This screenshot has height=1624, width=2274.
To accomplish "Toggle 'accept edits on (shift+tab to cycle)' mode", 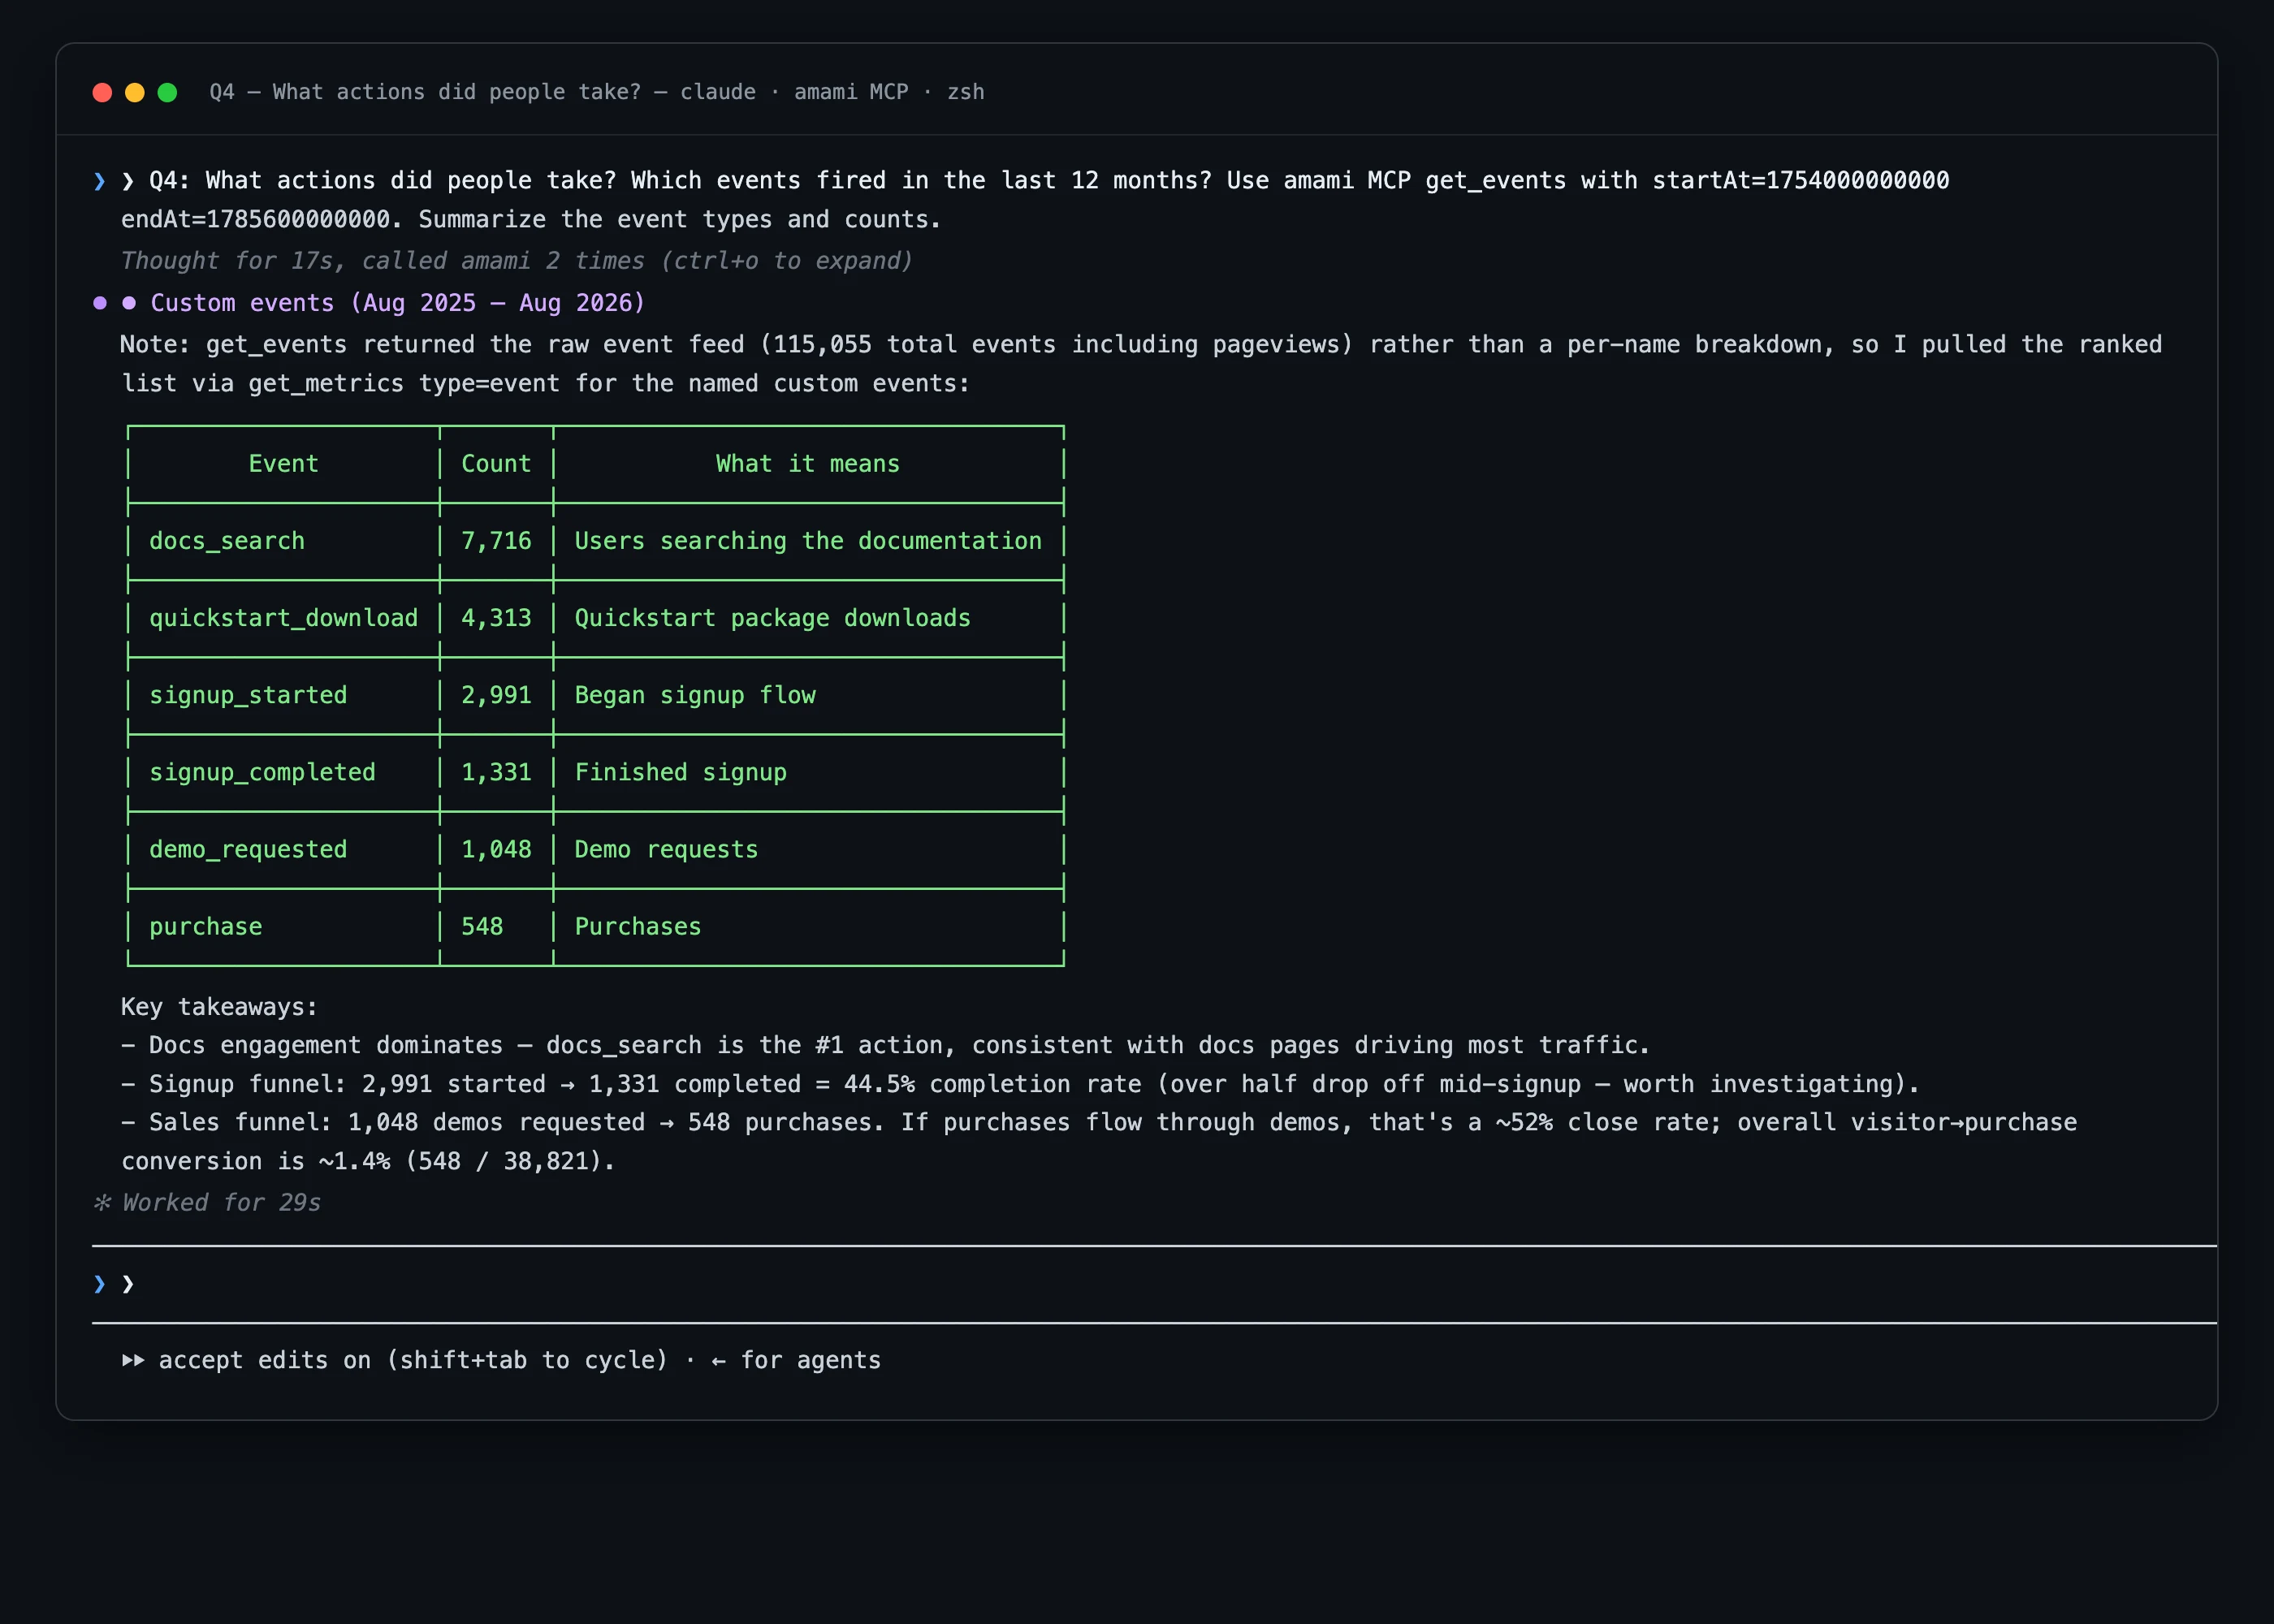I will [413, 1360].
